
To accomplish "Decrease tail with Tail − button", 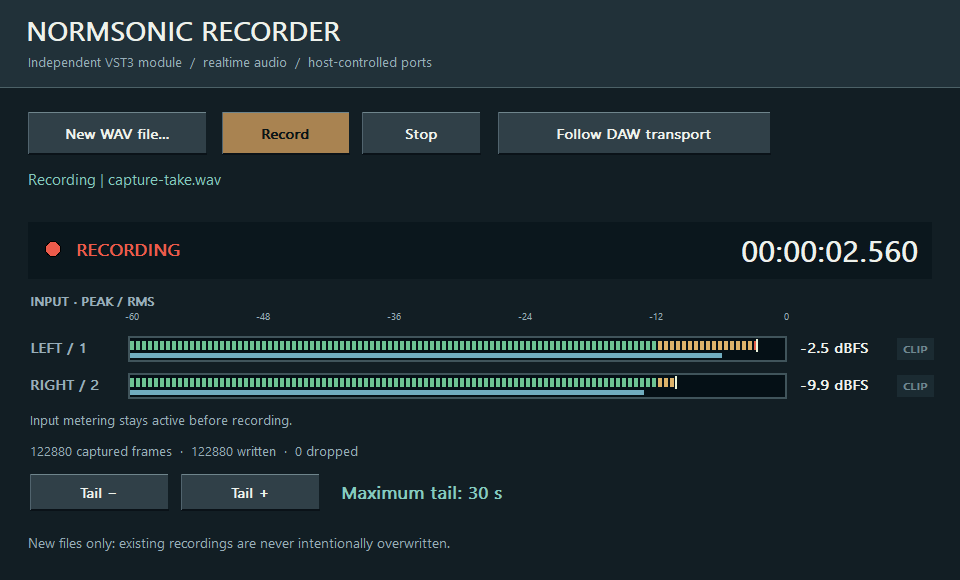I will [99, 492].
